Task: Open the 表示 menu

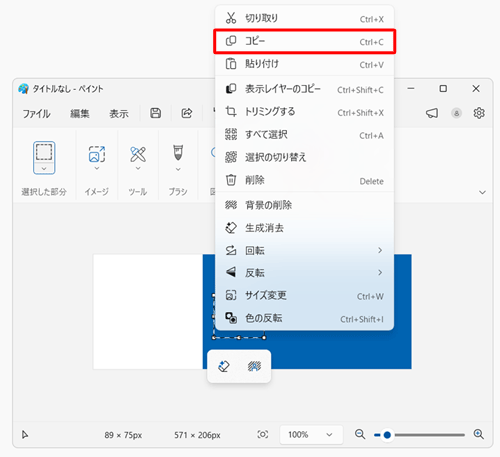Action: [119, 114]
